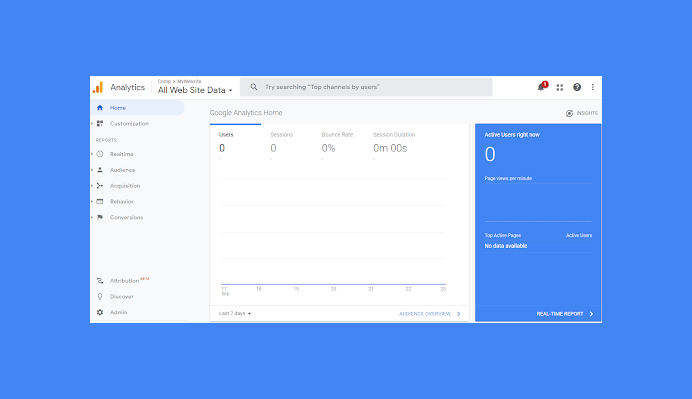Open the Last 7 days date dropdown

click(x=235, y=313)
